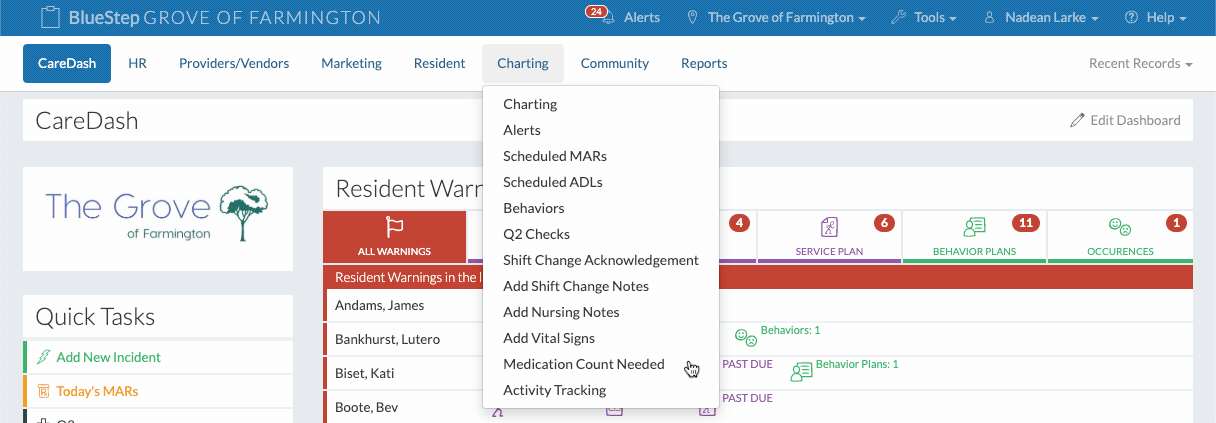This screenshot has height=423, width=1216.
Task: Select Add Vital Signs menu entry
Action: (x=548, y=338)
